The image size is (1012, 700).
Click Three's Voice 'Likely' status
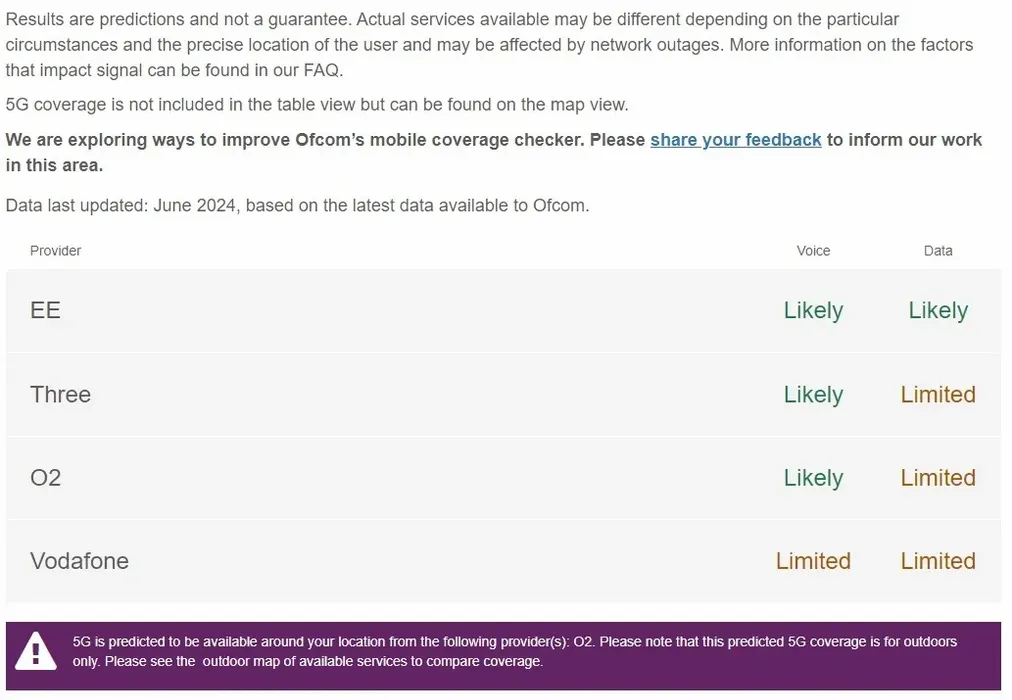813,394
